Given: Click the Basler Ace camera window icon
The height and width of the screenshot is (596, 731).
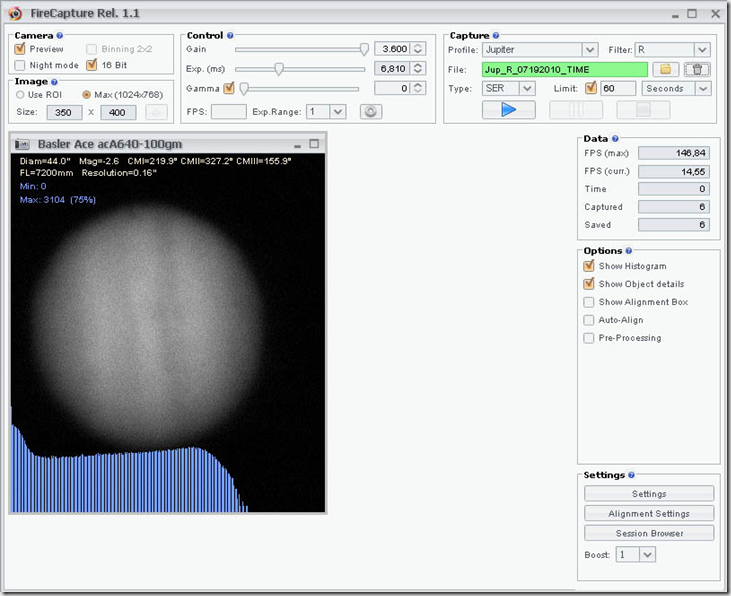Looking at the screenshot, I should click(x=22, y=144).
